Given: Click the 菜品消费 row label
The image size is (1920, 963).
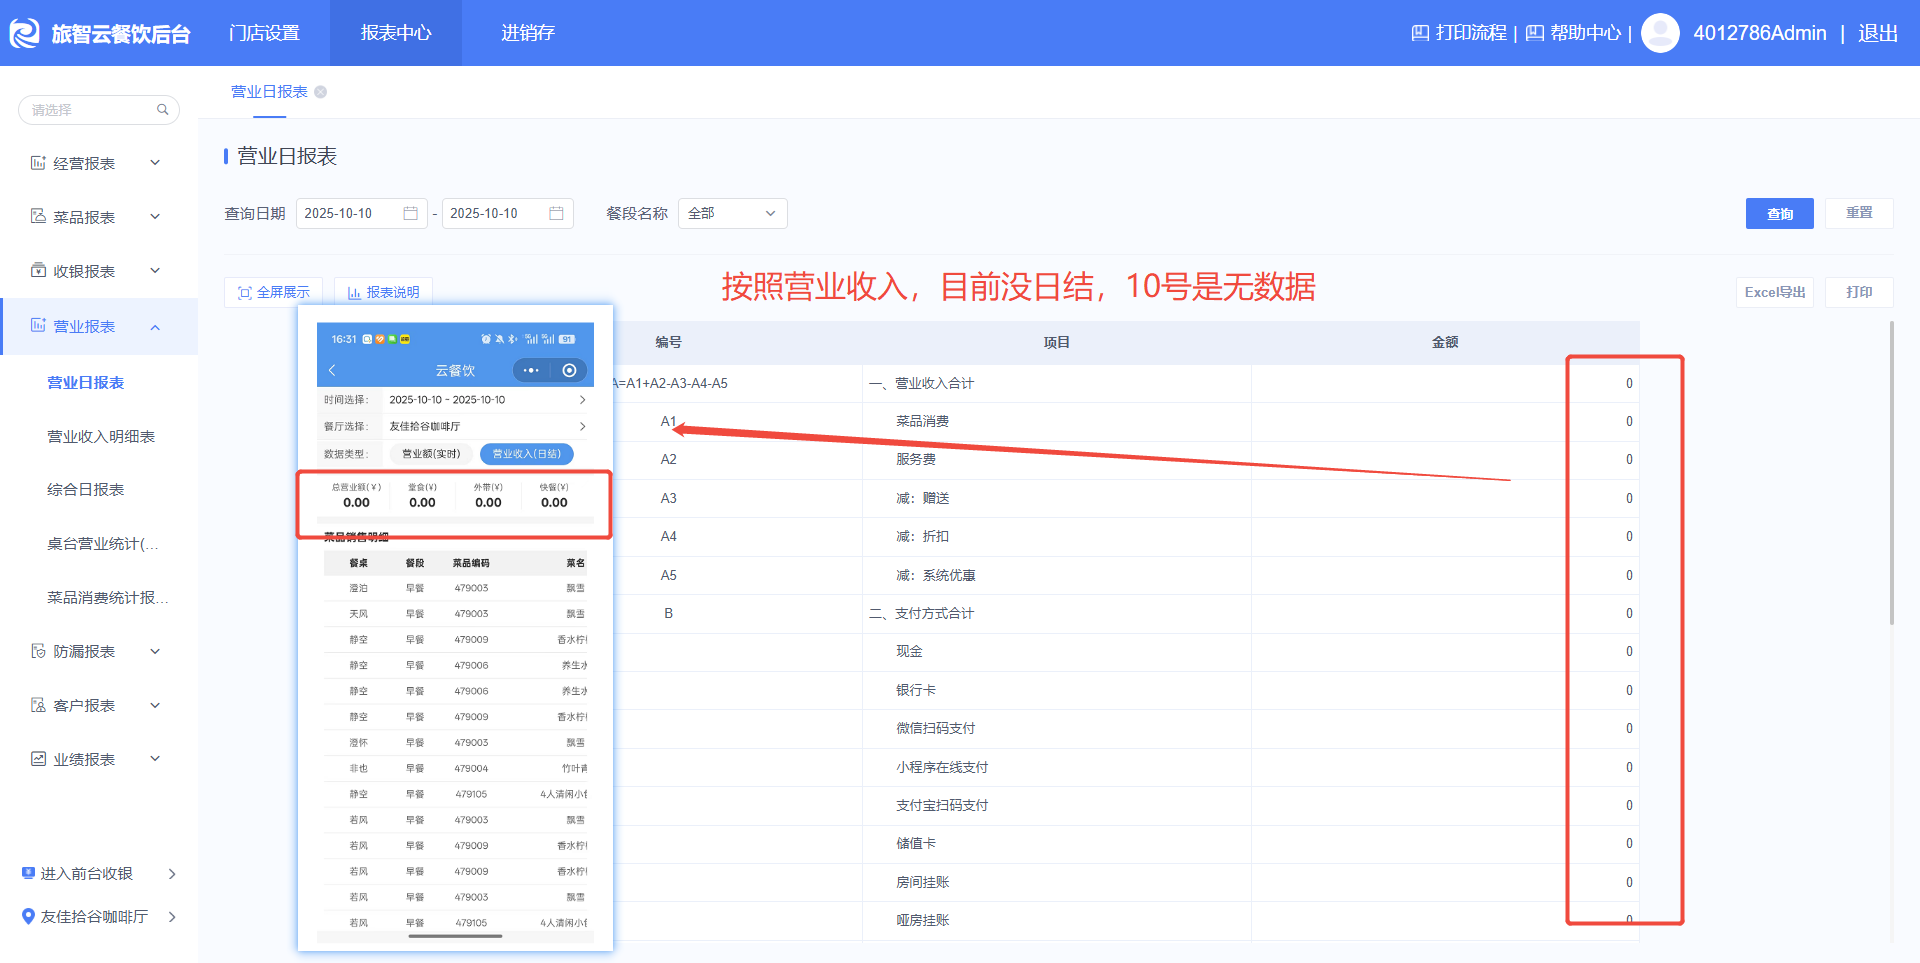Looking at the screenshot, I should 922,422.
